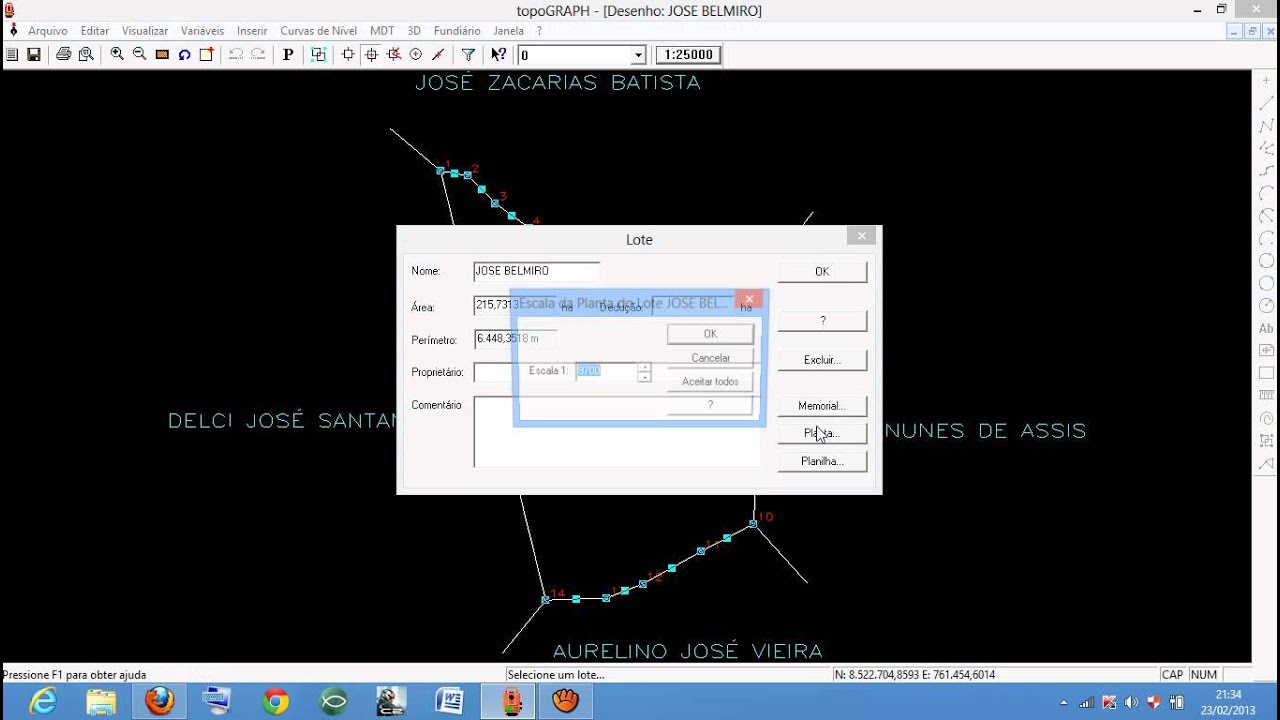Screen dimensions: 1280x720
Task: Click the Comentário text area
Action: (617, 432)
